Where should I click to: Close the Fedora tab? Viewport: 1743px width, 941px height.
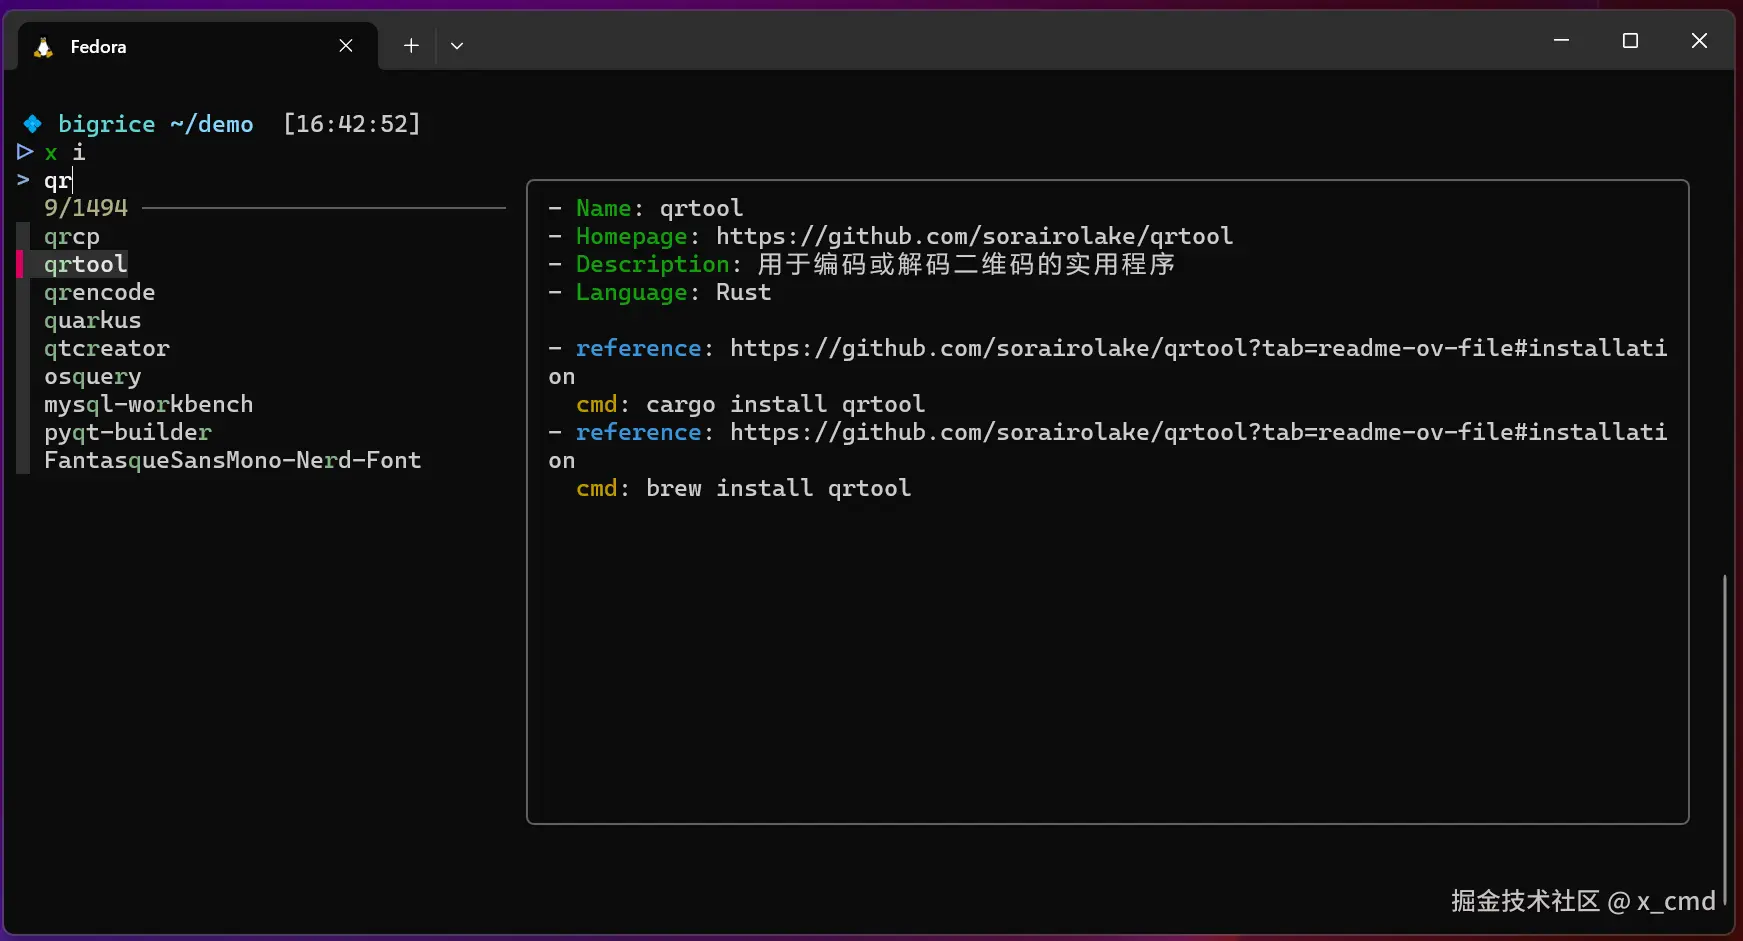[x=346, y=46]
